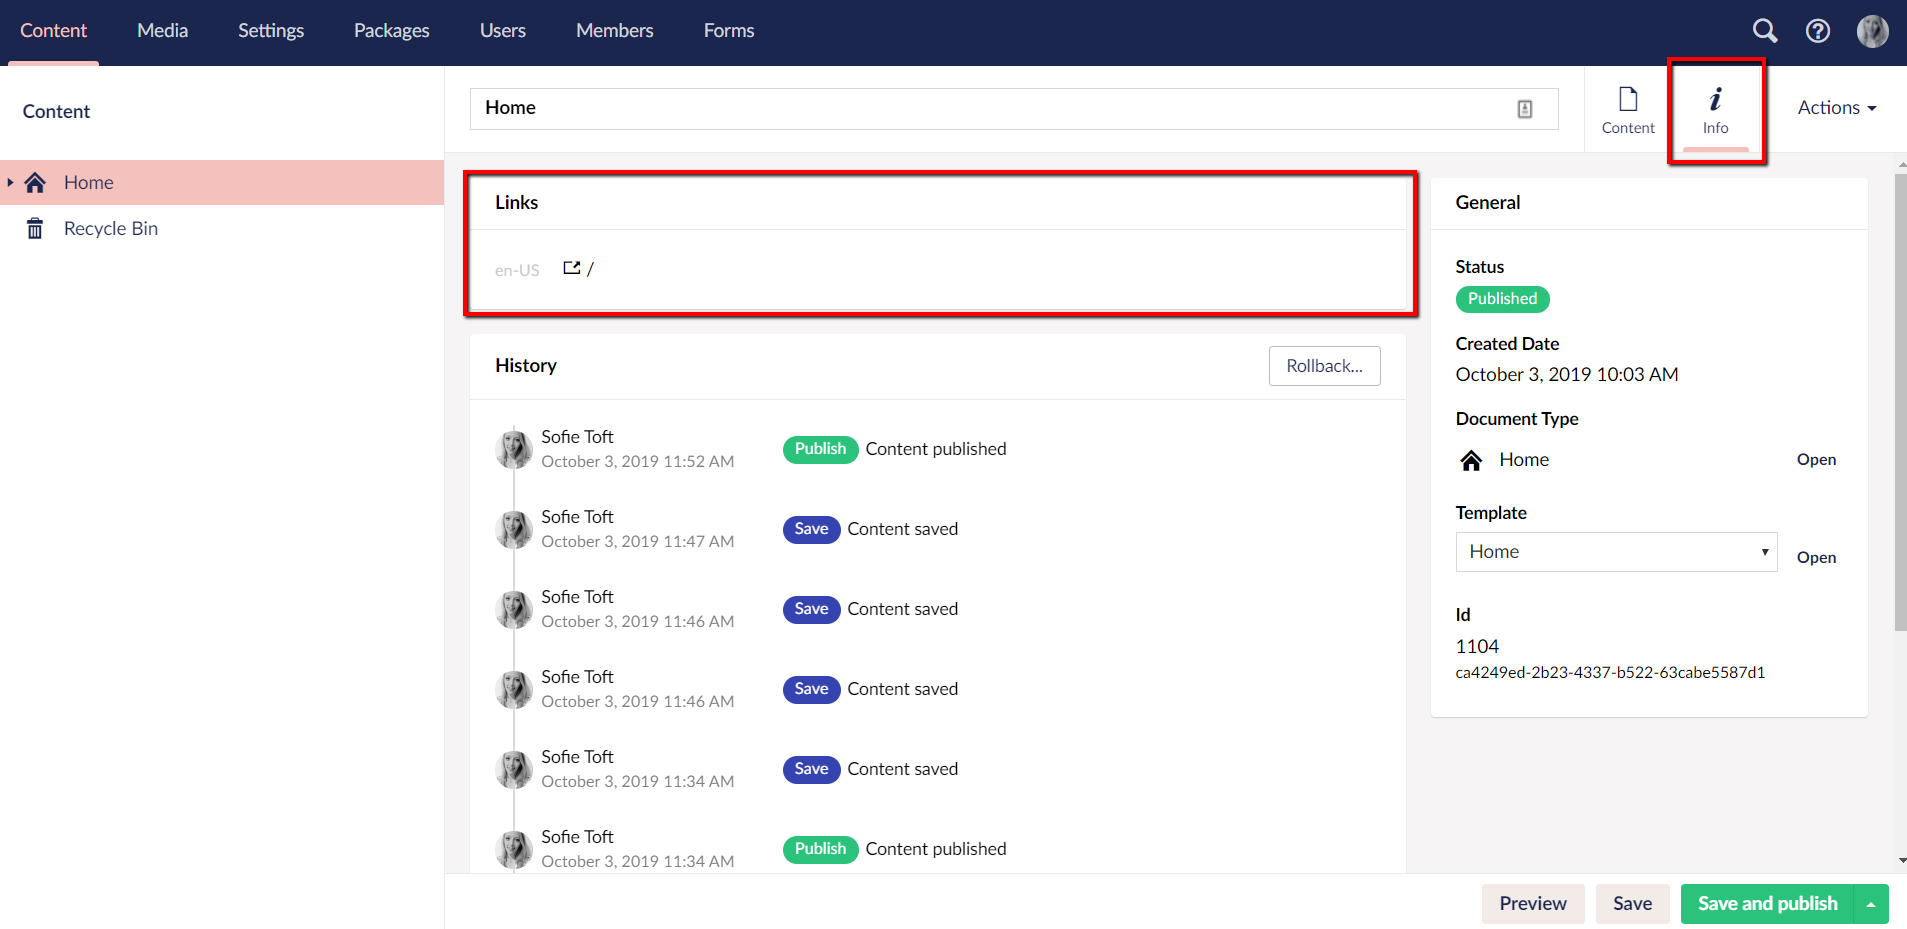Switch to the Content document app
This screenshot has width=1907, height=929.
[1628, 110]
